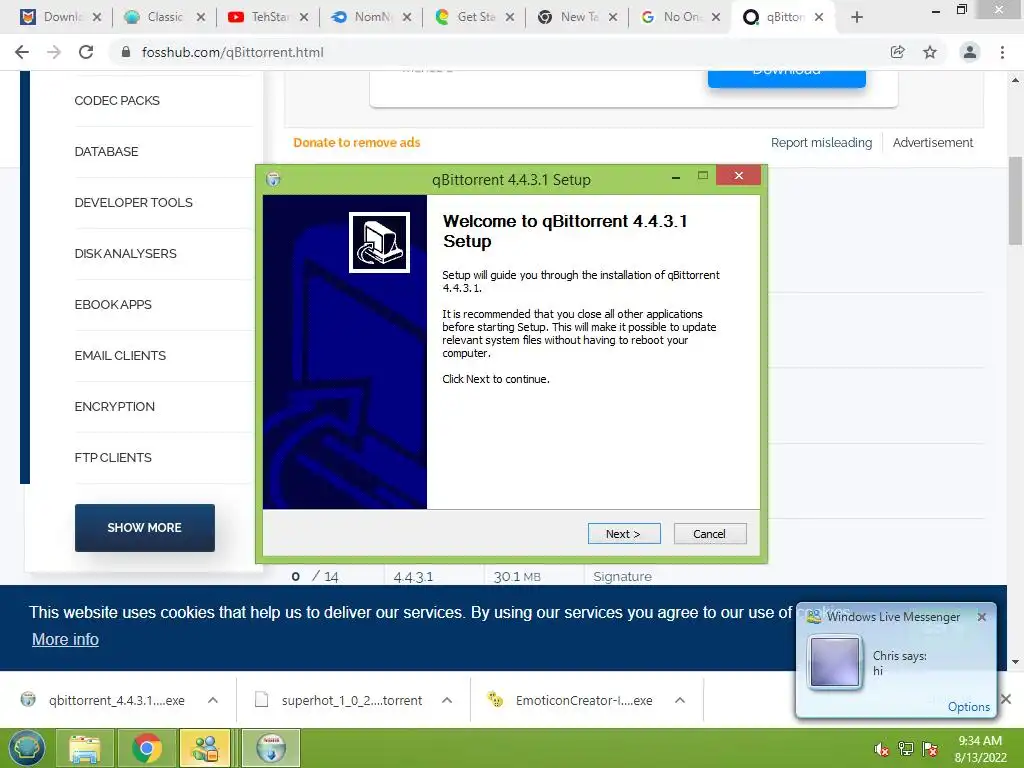This screenshot has height=768, width=1024.
Task: Close the Windows Live Messenger notification
Action: [982, 616]
